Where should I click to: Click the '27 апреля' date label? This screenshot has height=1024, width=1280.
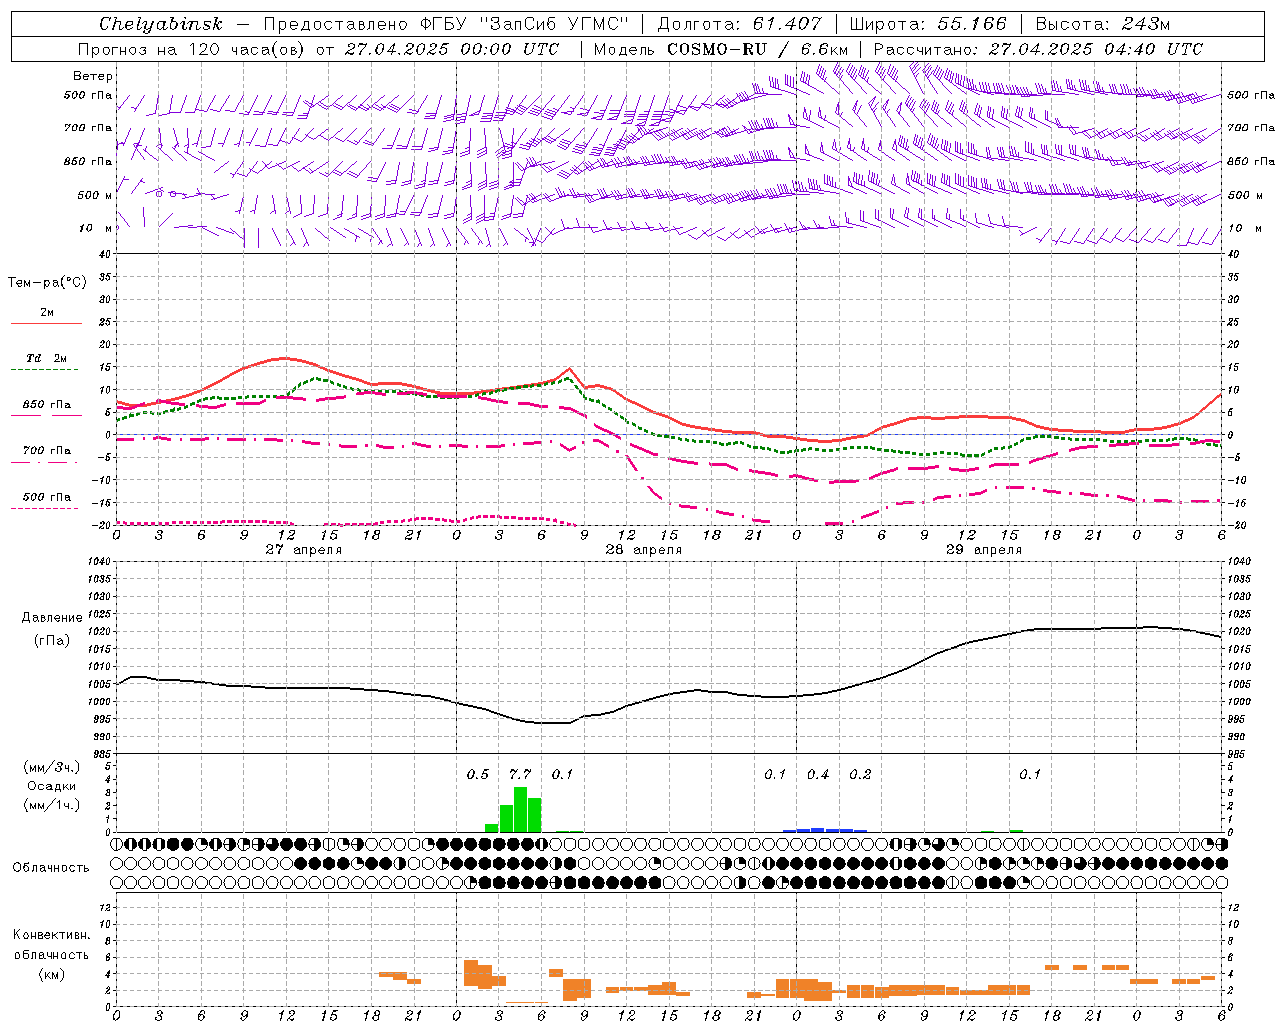[x=303, y=550]
